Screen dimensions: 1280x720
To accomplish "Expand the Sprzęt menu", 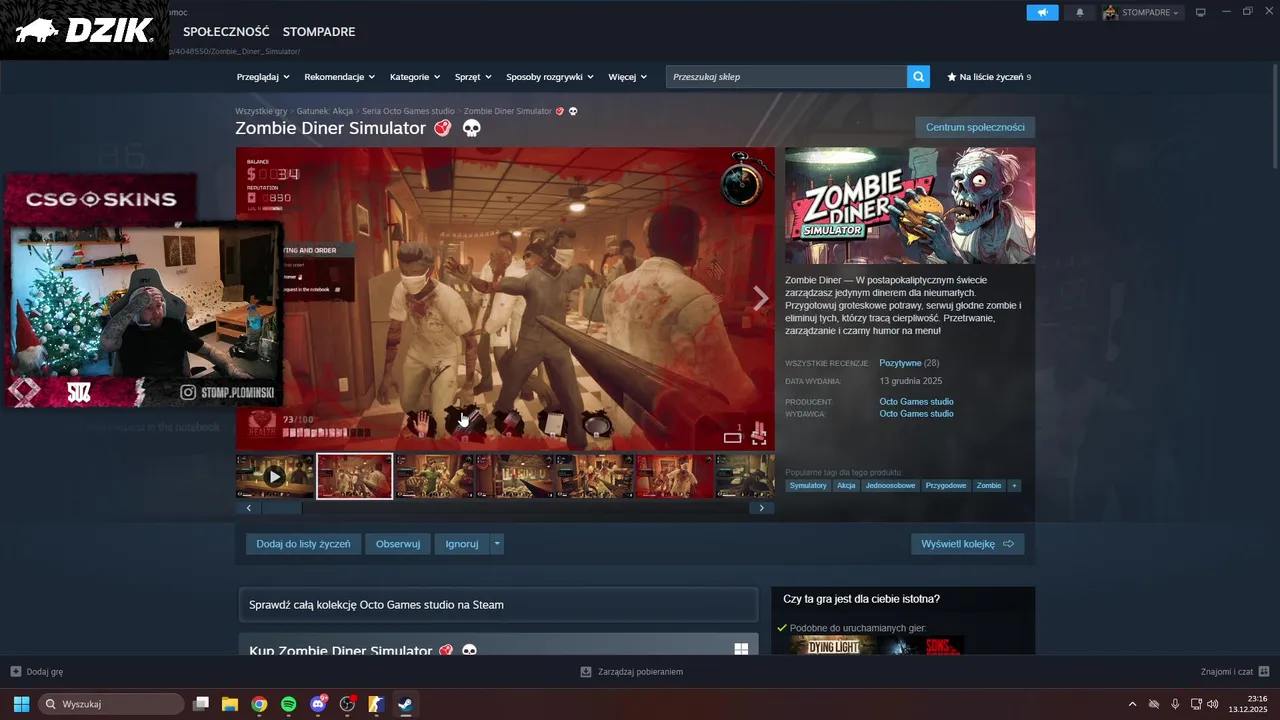I will click(473, 77).
